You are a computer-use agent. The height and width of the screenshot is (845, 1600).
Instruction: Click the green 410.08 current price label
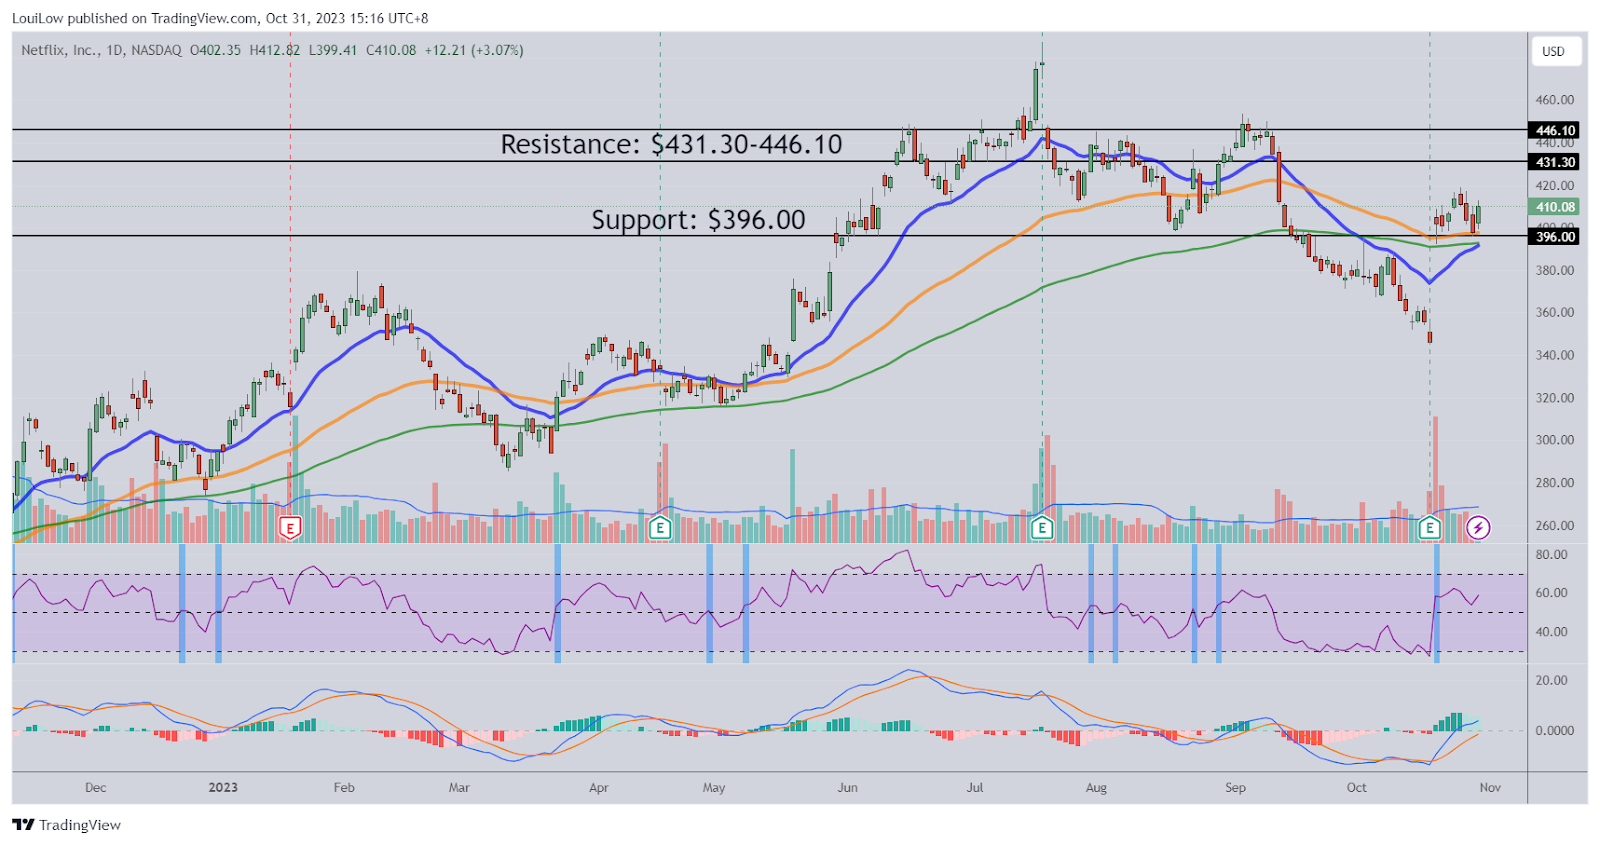point(1555,207)
